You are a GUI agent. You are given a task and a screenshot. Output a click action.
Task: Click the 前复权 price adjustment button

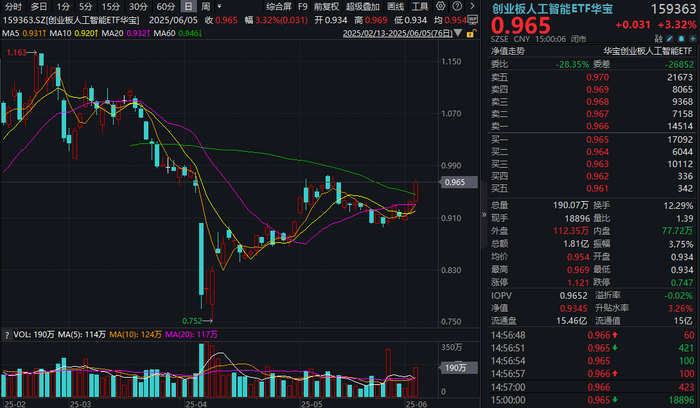point(326,6)
